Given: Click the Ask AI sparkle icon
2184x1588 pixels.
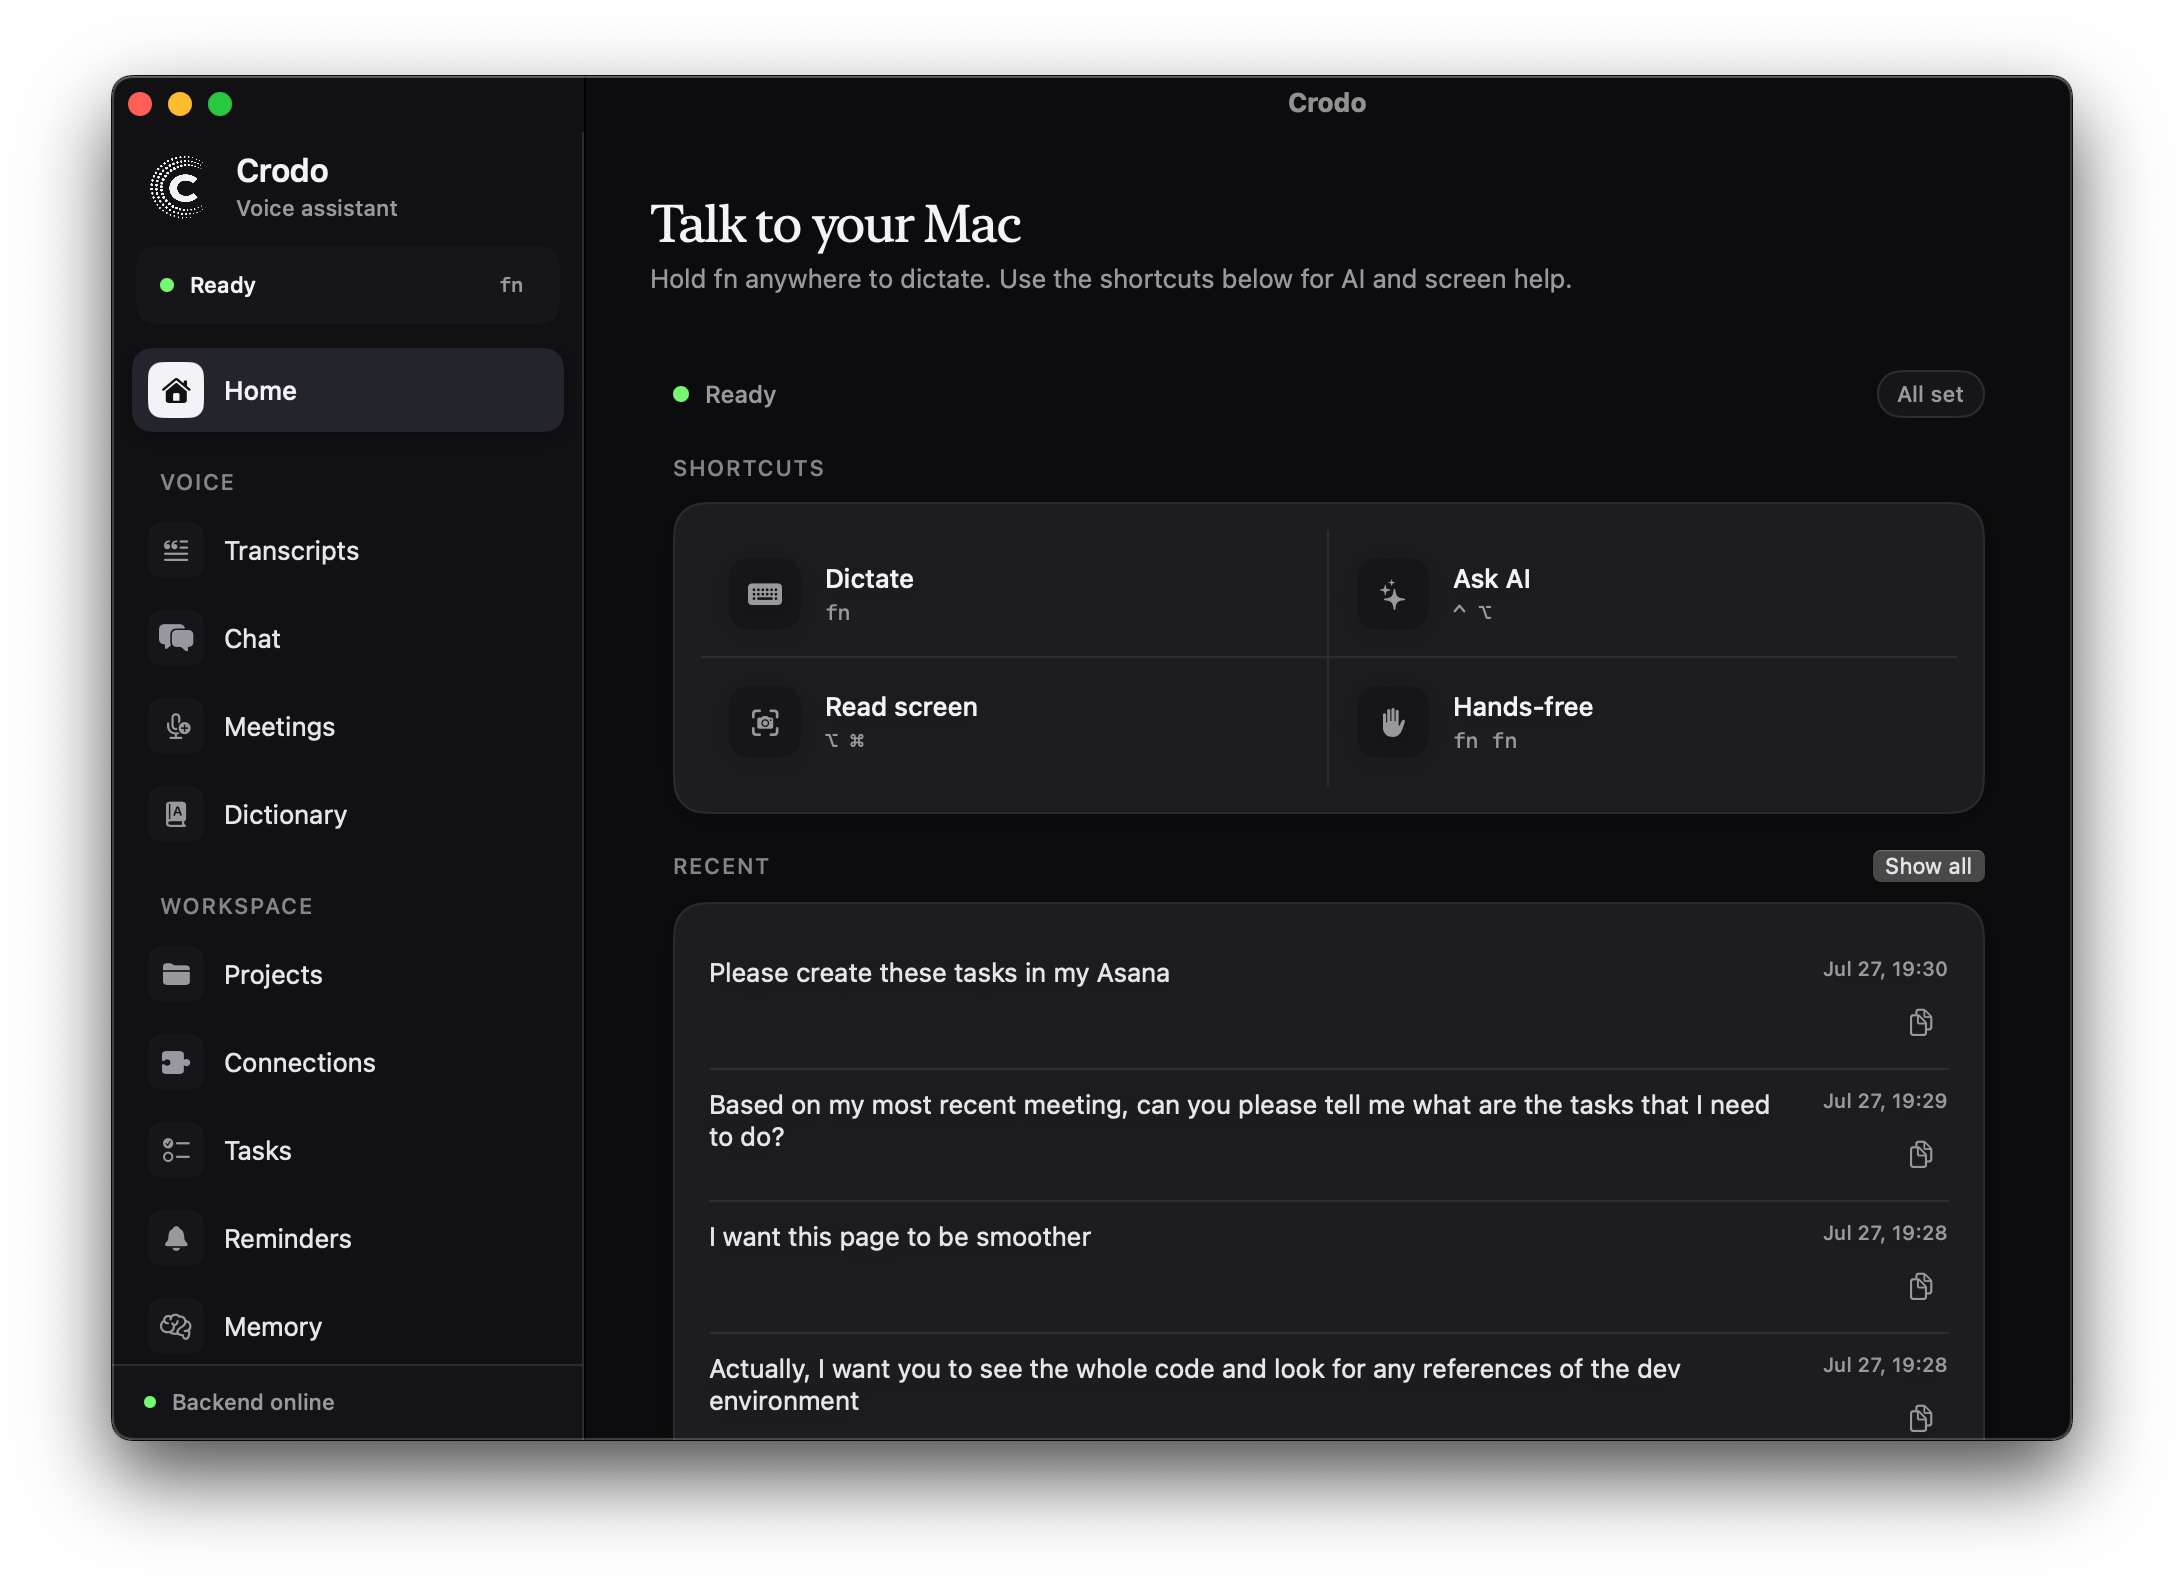Looking at the screenshot, I should tap(1393, 594).
